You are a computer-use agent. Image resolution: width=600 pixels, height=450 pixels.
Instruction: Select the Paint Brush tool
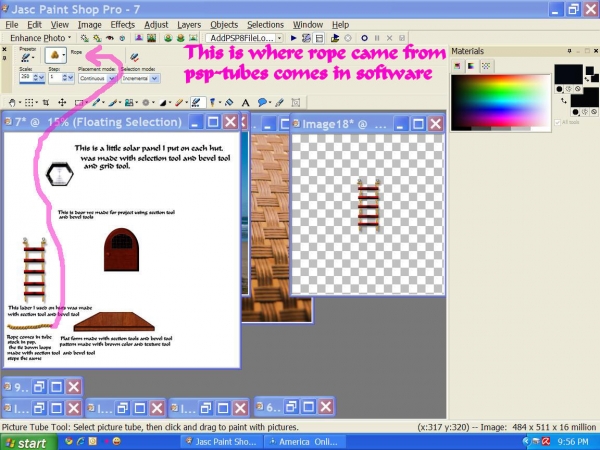[x=112, y=103]
